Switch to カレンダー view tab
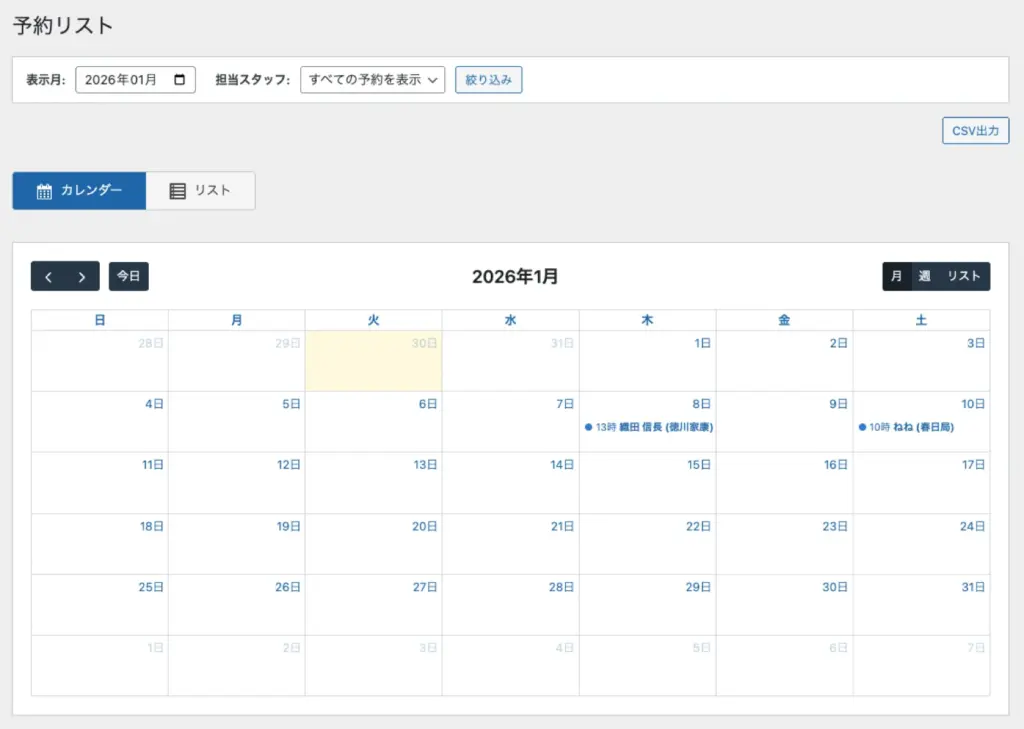Image resolution: width=1024 pixels, height=729 pixels. (79, 191)
